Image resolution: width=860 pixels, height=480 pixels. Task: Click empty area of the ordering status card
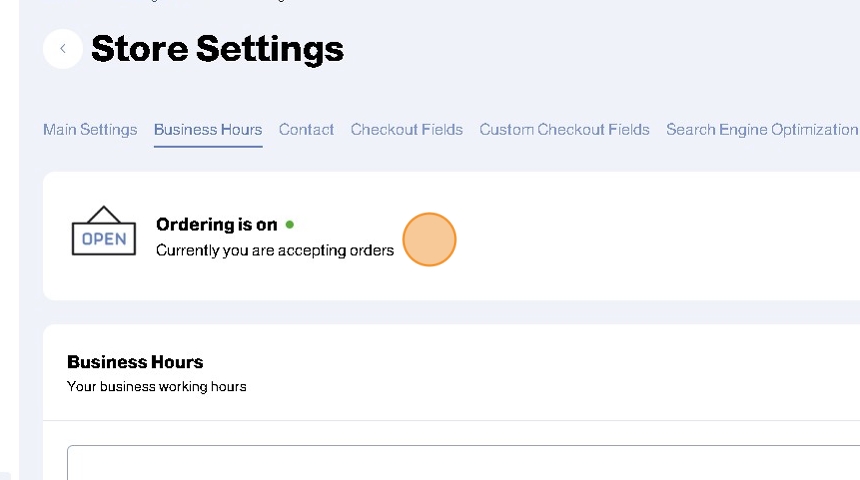pos(650,237)
